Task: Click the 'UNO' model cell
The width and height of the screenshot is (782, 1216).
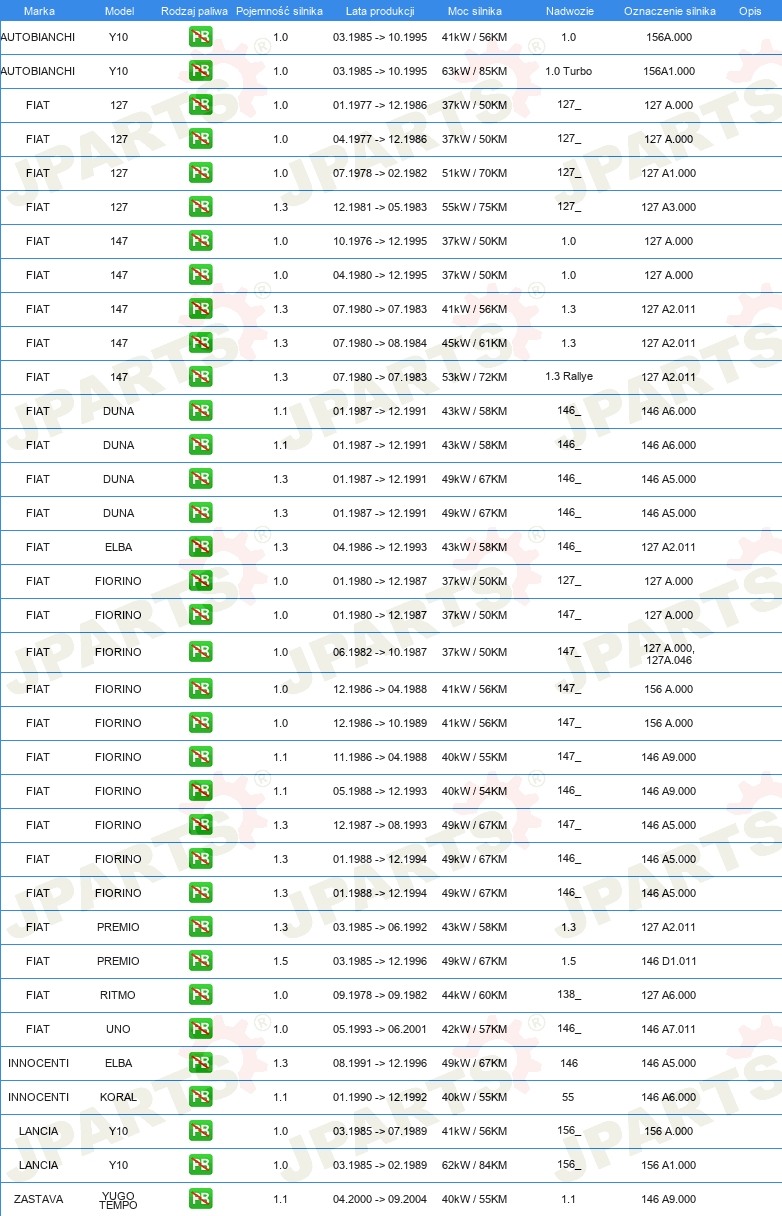Action: (118, 1029)
